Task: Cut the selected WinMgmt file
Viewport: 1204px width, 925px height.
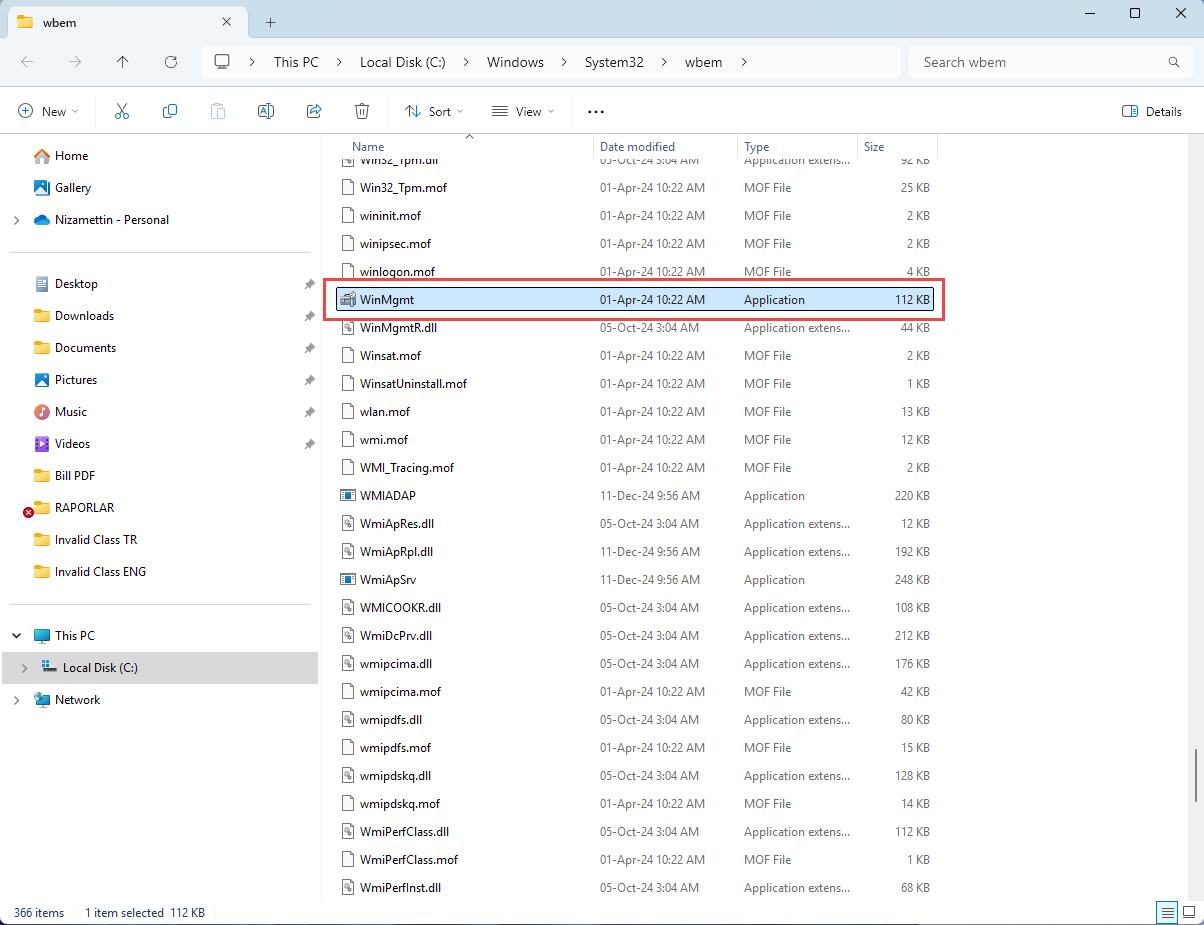Action: 121,111
